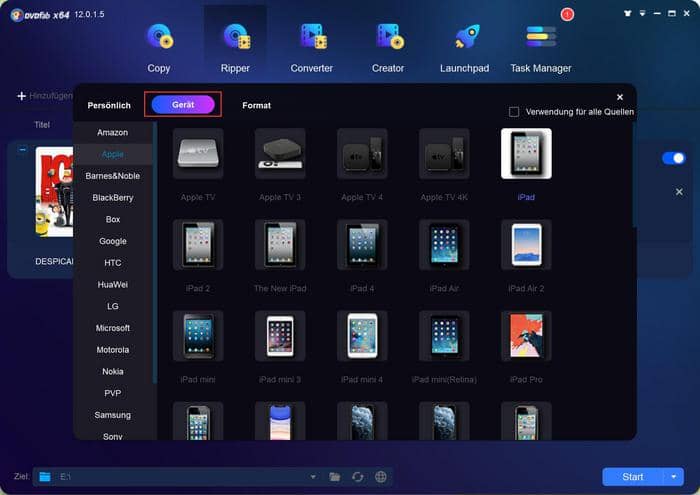This screenshot has height=495, width=700.
Task: Select BlackBerry in the brand list
Action: click(112, 198)
